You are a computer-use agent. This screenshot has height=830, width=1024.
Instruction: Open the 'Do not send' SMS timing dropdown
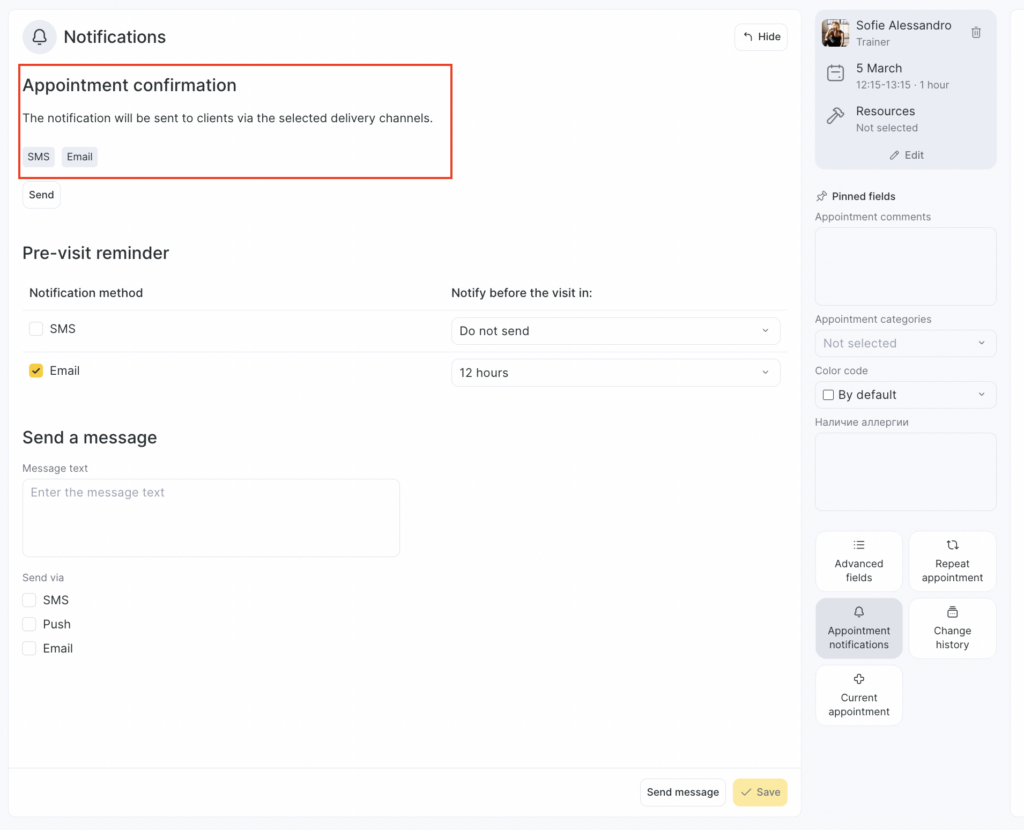pyautogui.click(x=615, y=331)
